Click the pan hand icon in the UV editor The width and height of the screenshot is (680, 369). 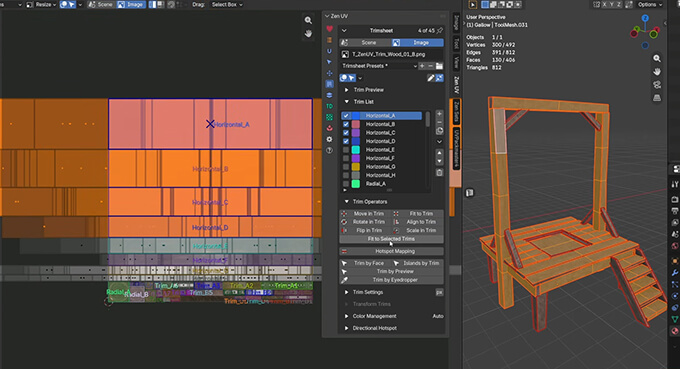[x=308, y=33]
